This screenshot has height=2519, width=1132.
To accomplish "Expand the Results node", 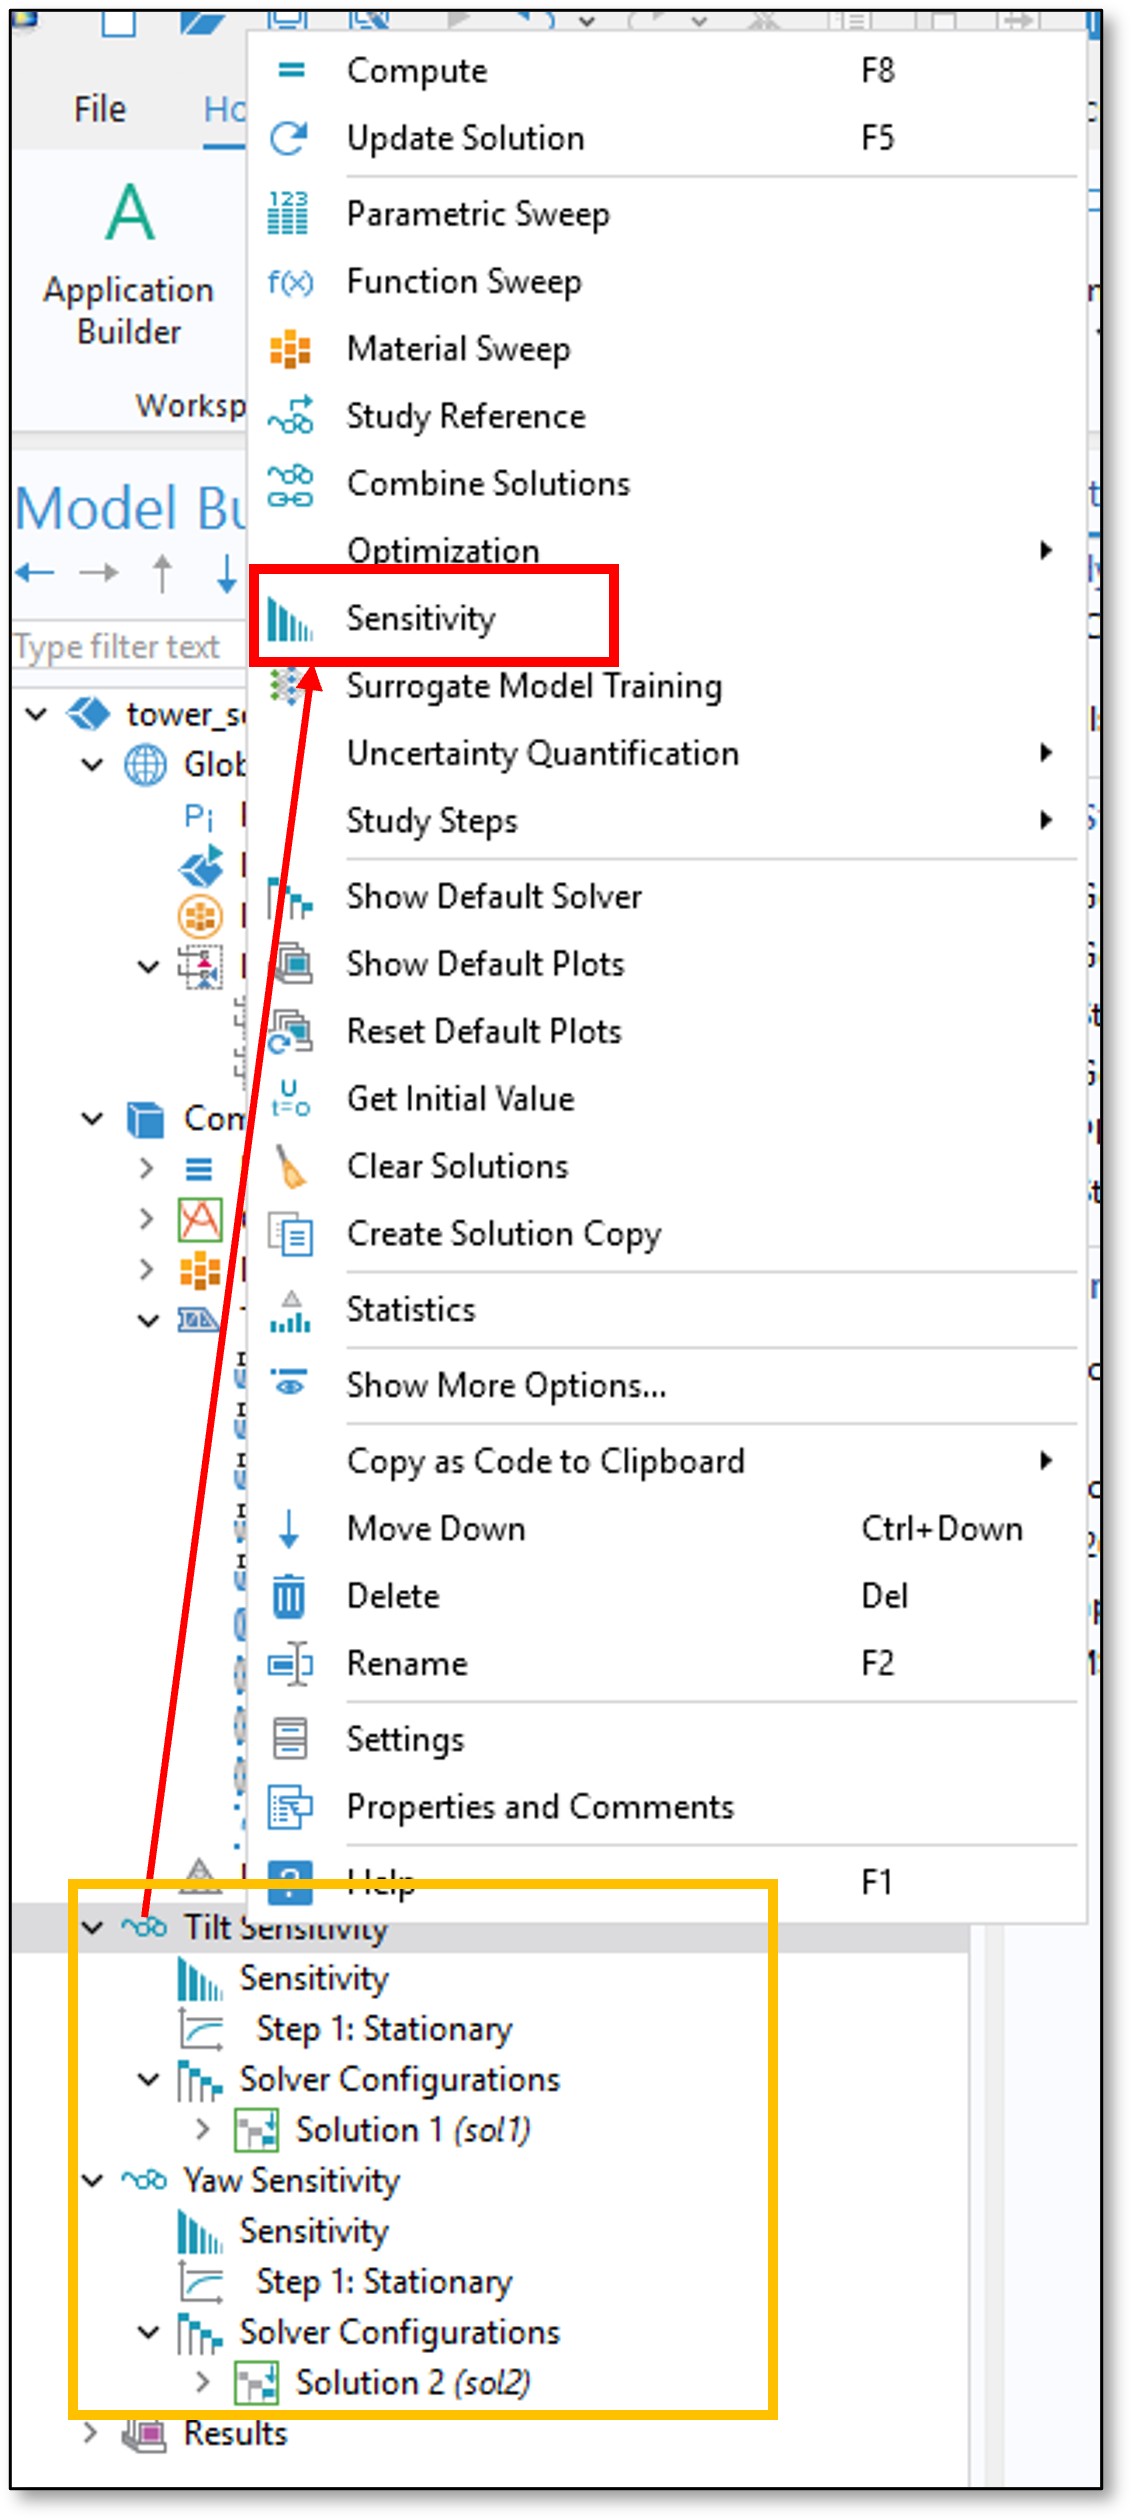I will [x=91, y=2432].
